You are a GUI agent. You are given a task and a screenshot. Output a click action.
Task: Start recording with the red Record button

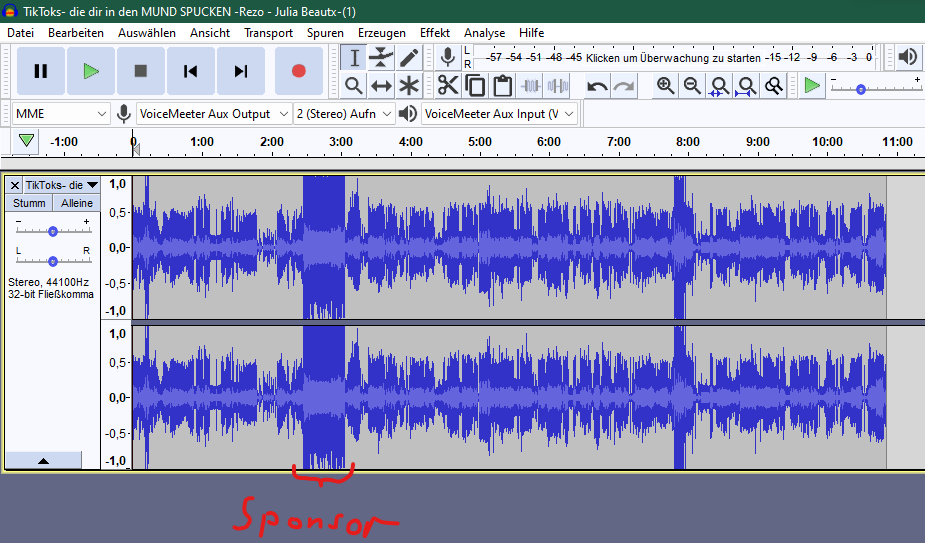pyautogui.click(x=299, y=71)
